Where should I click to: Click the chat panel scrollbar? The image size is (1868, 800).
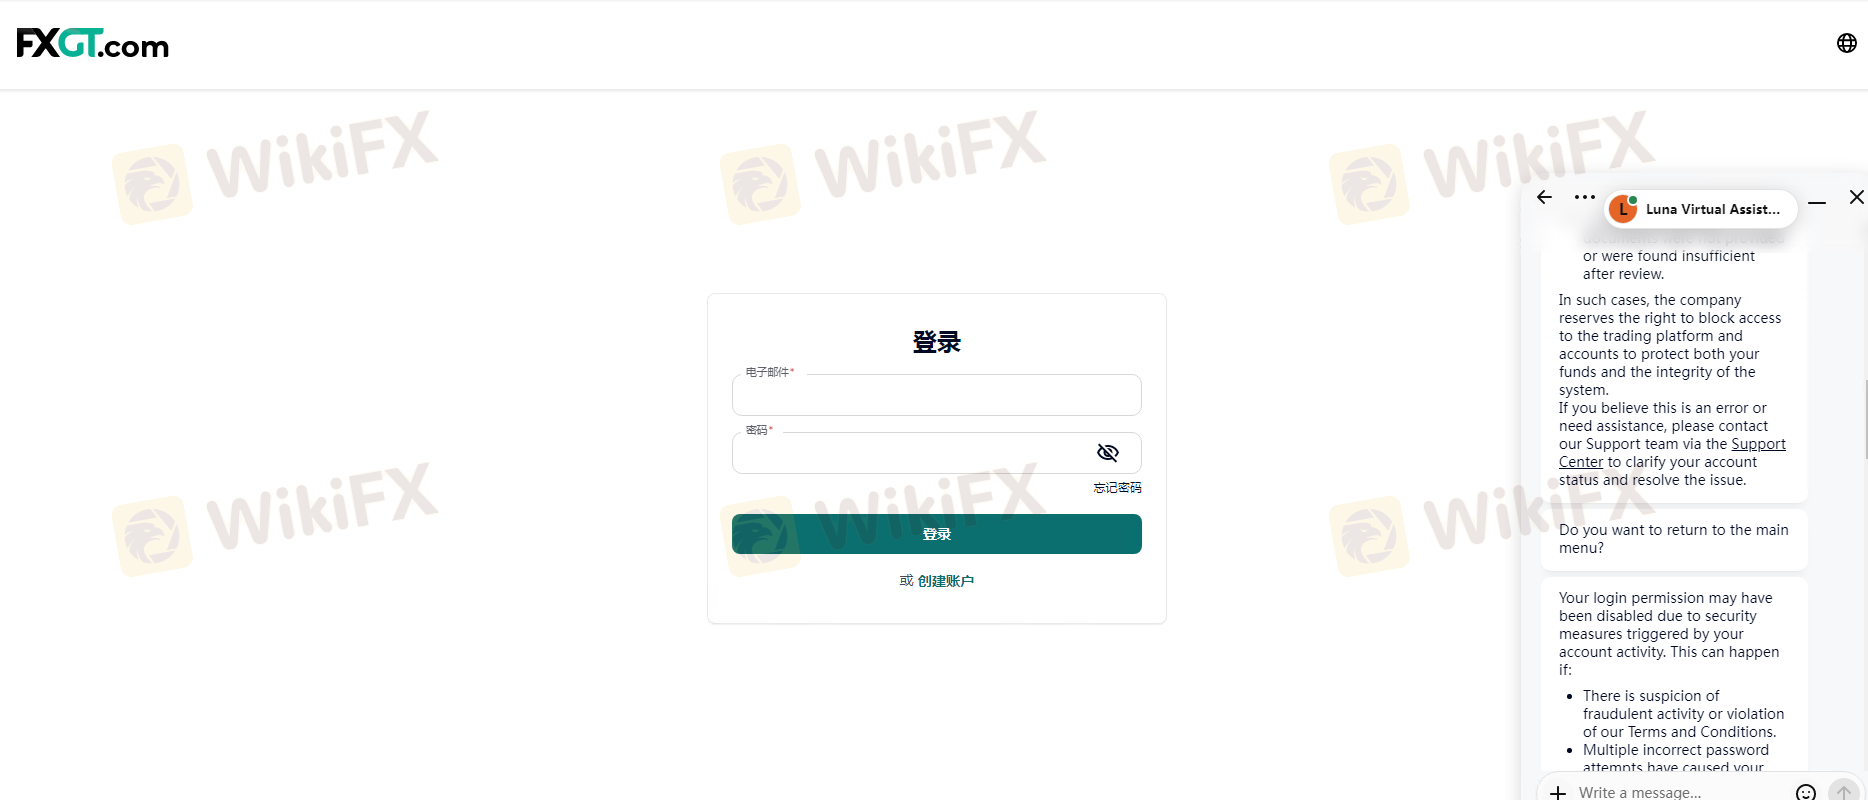[1865, 420]
